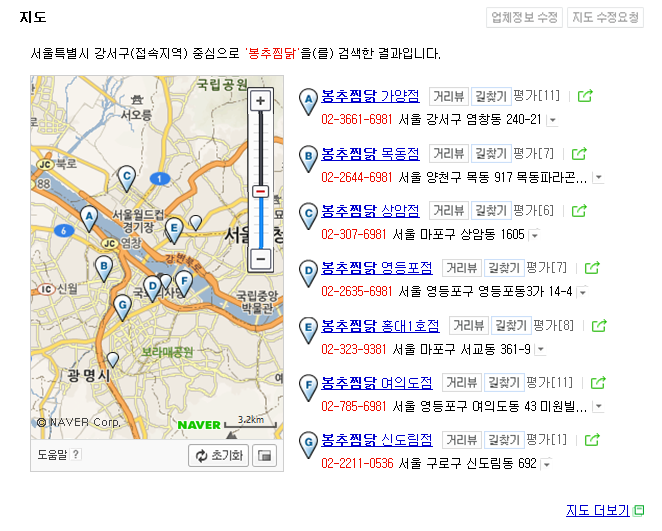This screenshot has width=662, height=531.
Task: Expand address dropdown for 서교동 361-9
Action: [541, 349]
